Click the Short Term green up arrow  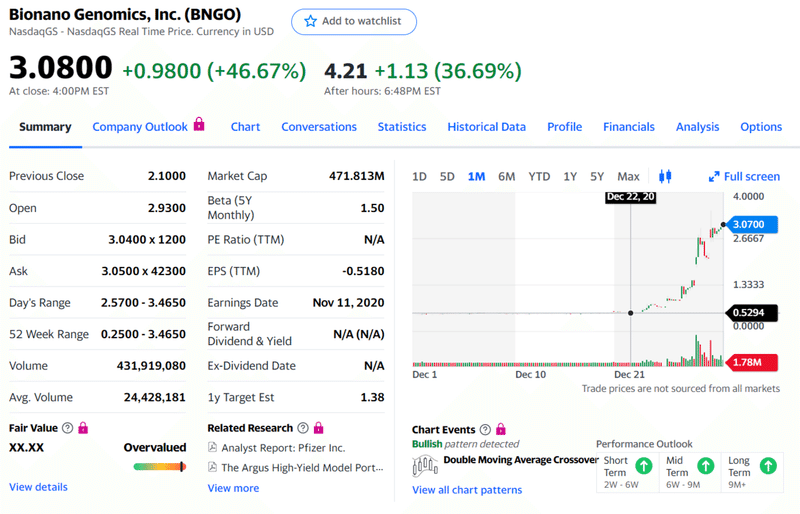tap(644, 466)
